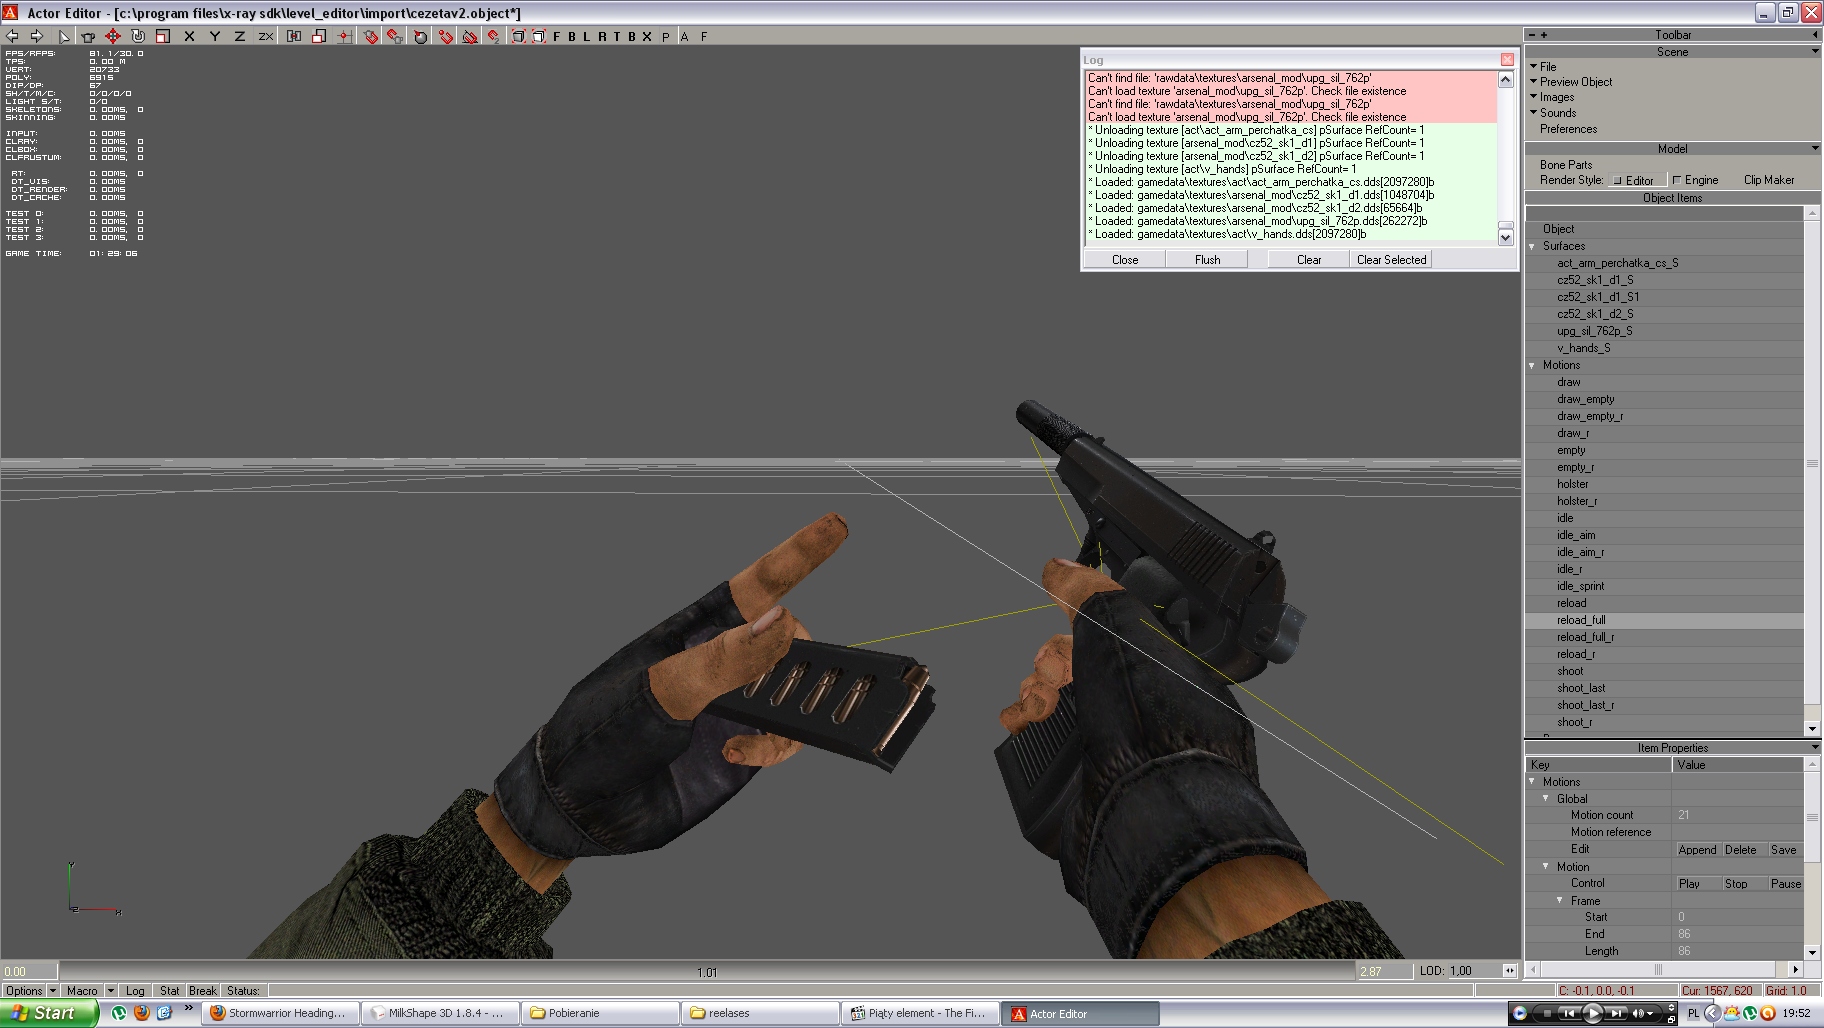
Task: Select the Scale tool icon
Action: coord(163,36)
